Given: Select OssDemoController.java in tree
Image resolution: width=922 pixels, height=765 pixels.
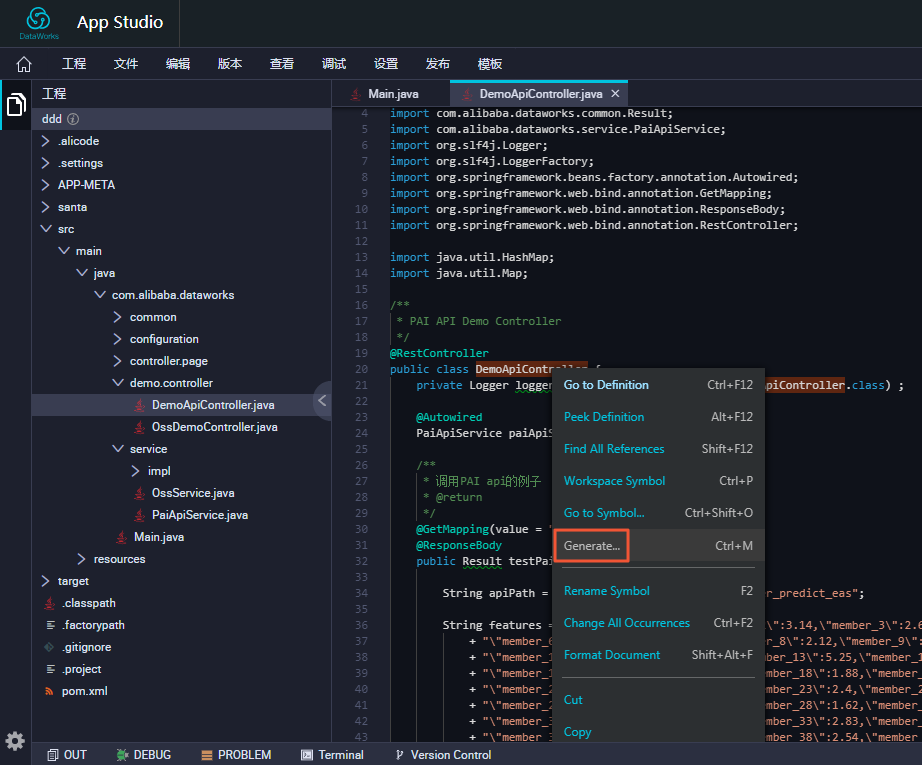Looking at the screenshot, I should point(181,427).
